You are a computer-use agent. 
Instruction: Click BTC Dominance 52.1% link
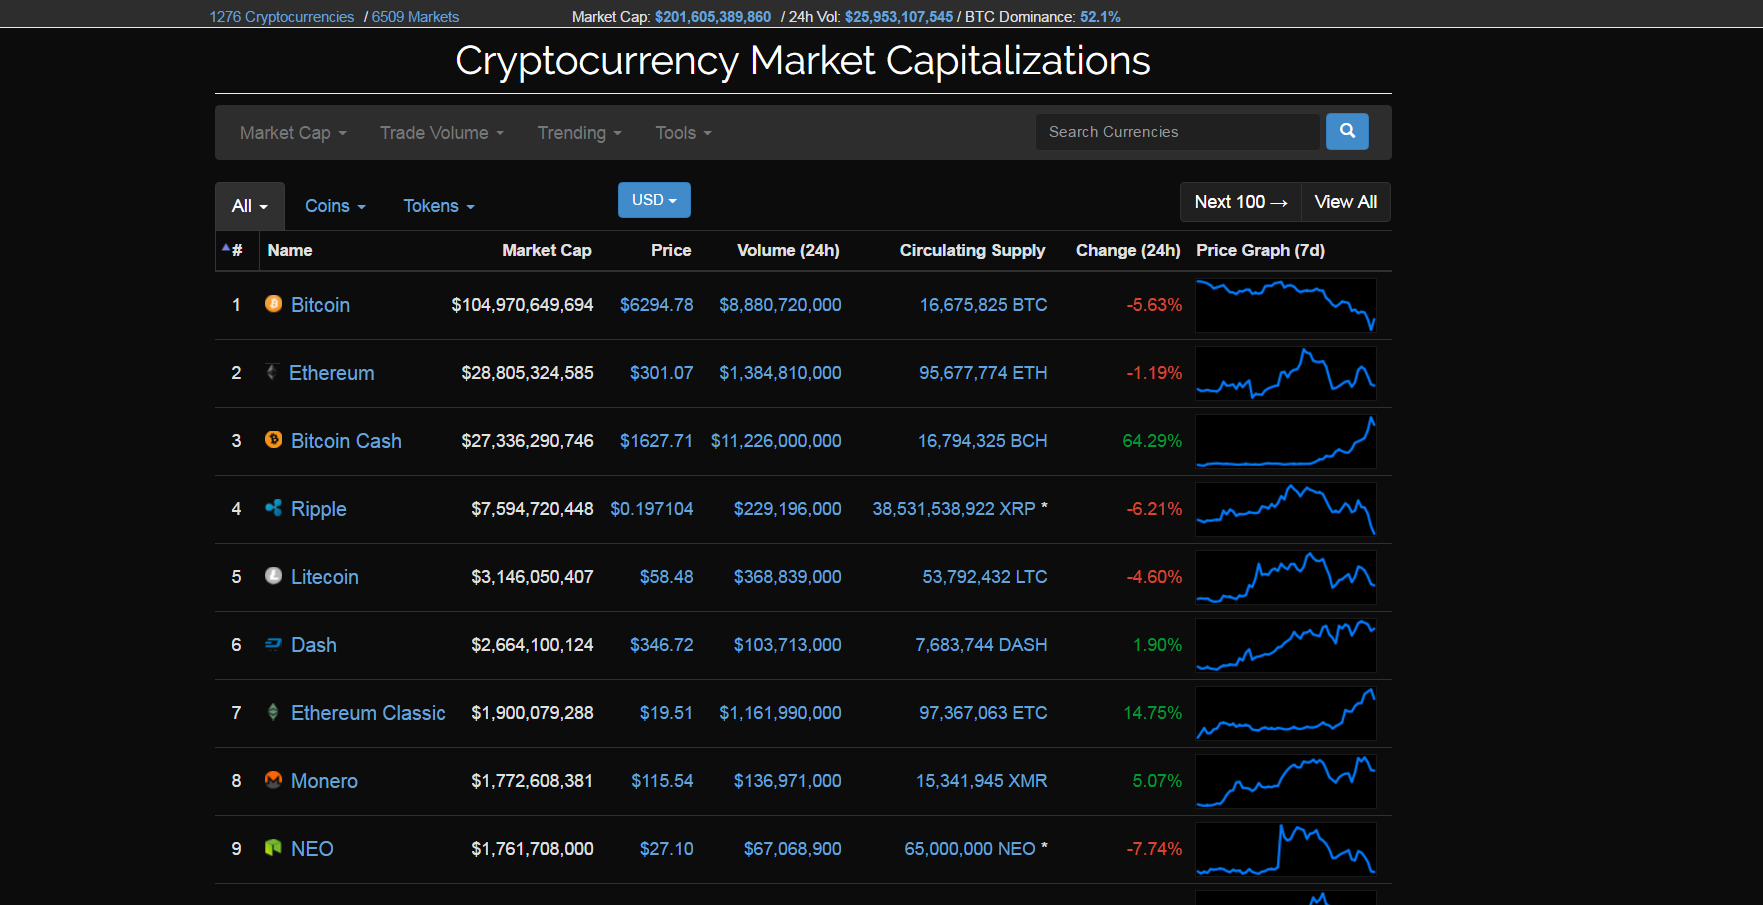click(x=1100, y=17)
